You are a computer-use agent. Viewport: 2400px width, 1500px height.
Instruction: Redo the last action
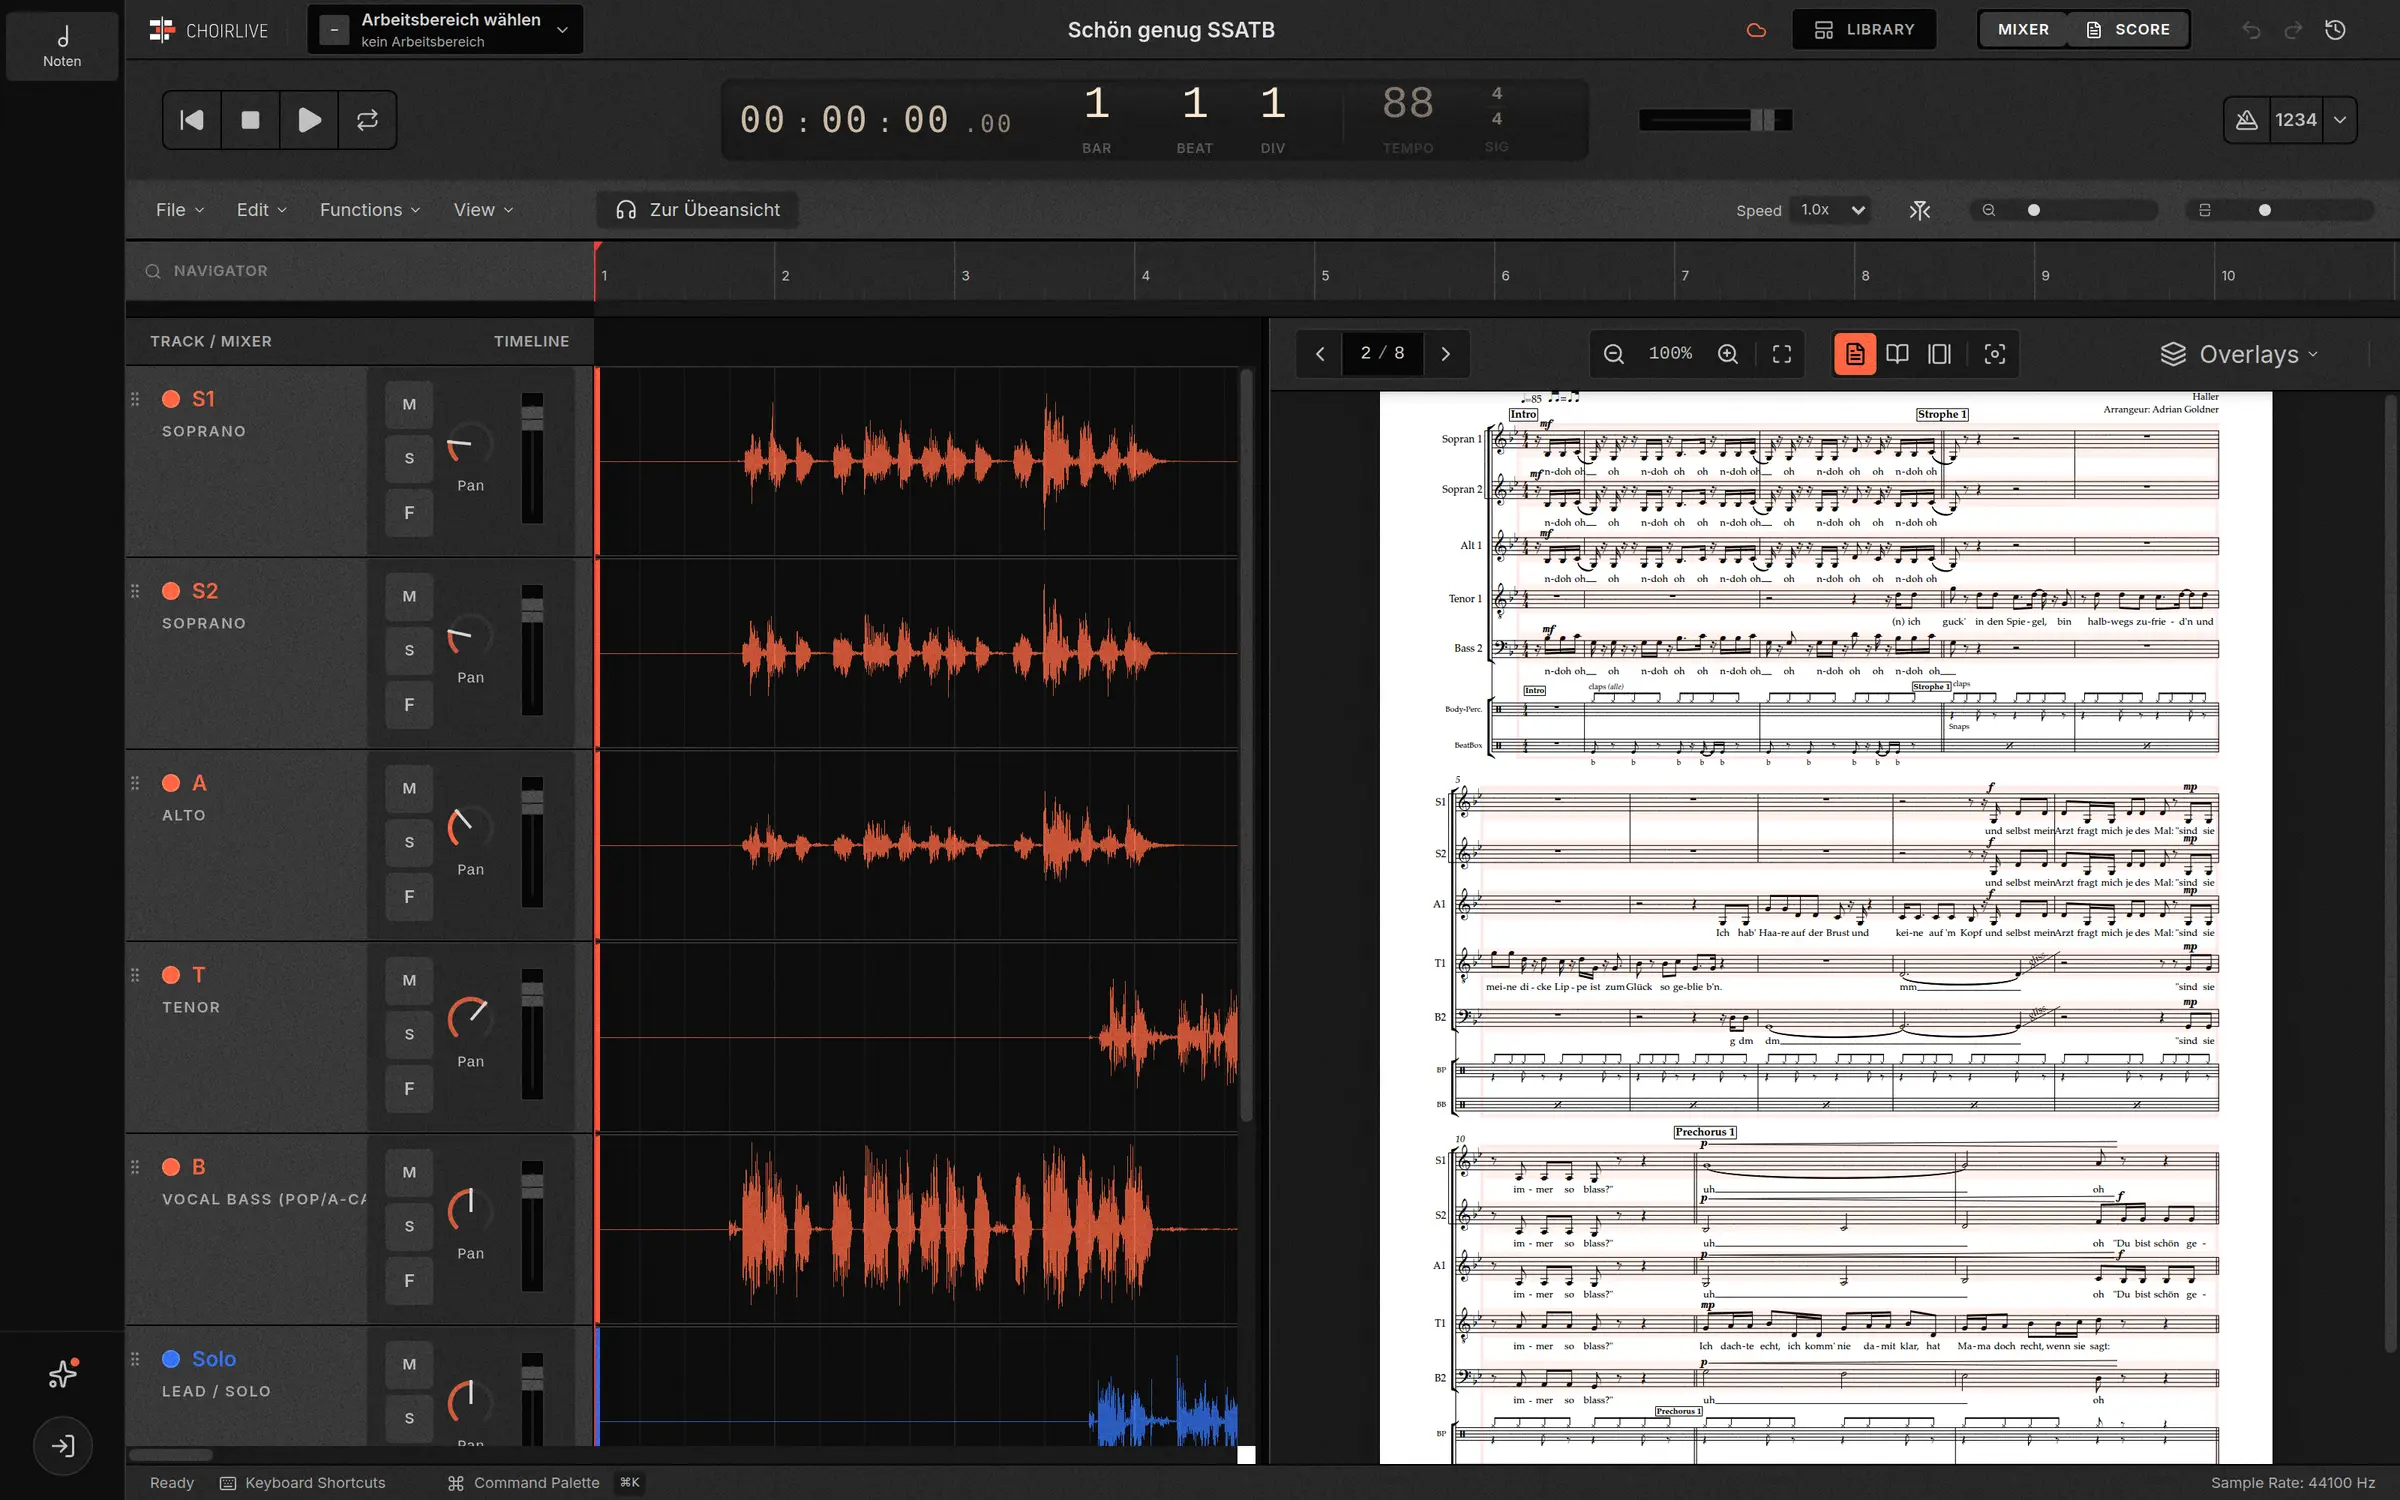click(x=2293, y=30)
